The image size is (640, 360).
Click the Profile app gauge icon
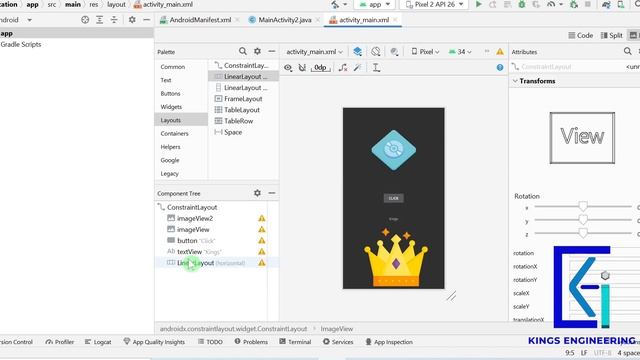pos(551,4)
